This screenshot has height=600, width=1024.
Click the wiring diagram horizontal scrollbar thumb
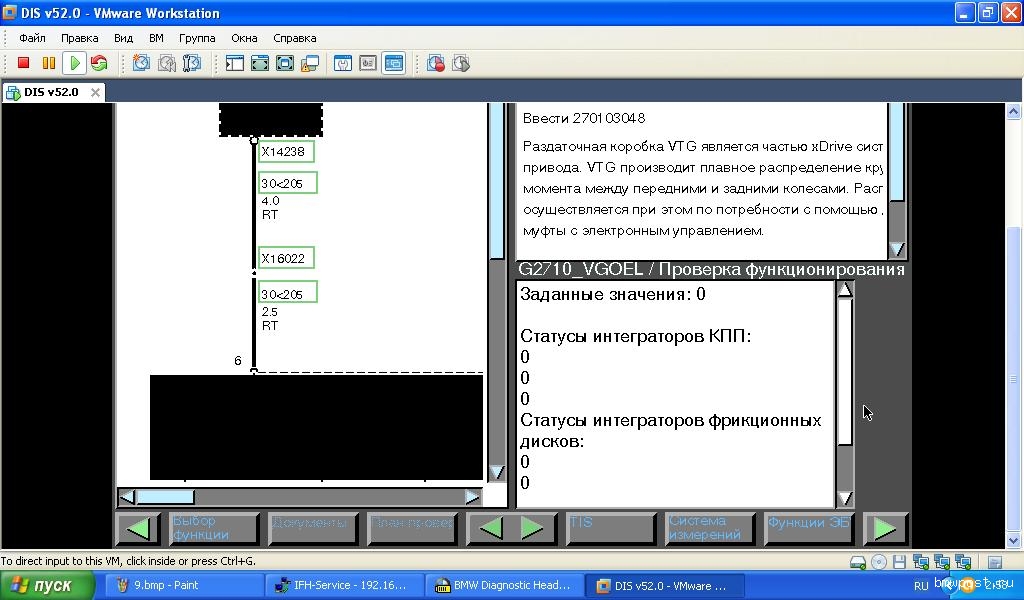click(165, 497)
